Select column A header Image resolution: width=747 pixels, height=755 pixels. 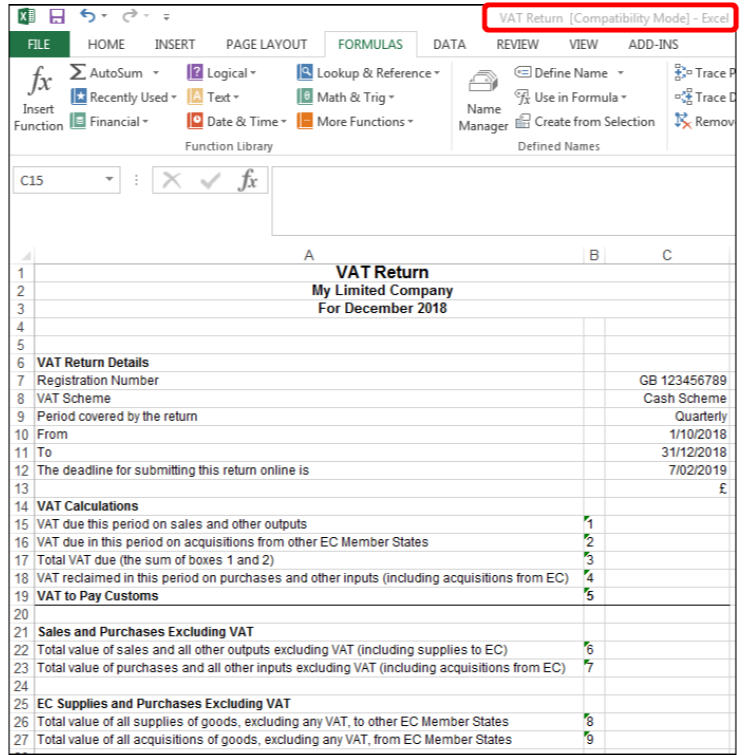309,255
